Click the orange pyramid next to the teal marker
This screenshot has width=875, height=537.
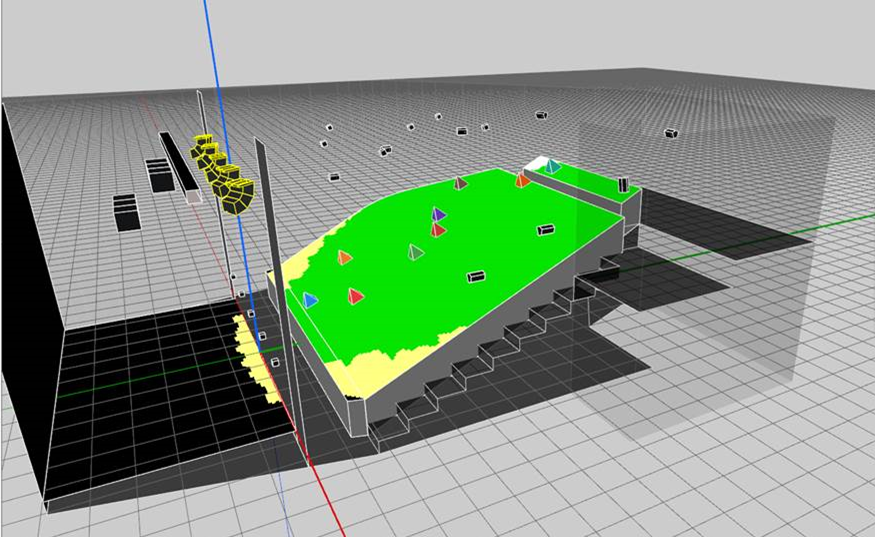coord(521,180)
